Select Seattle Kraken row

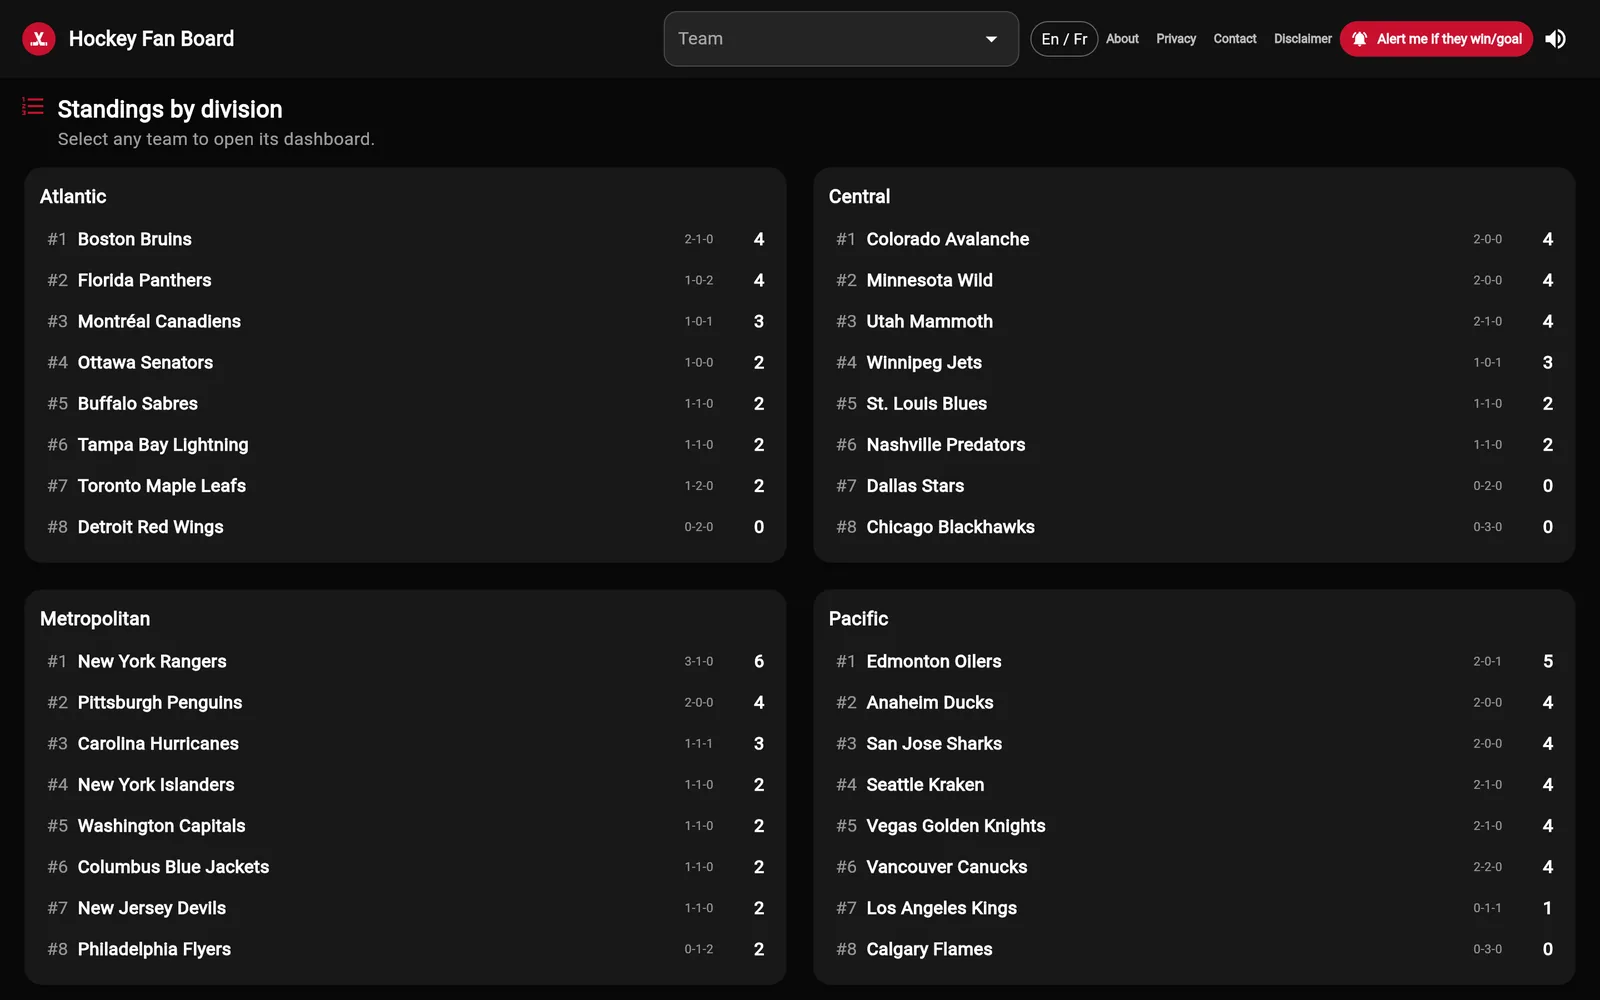pyautogui.click(x=1194, y=784)
